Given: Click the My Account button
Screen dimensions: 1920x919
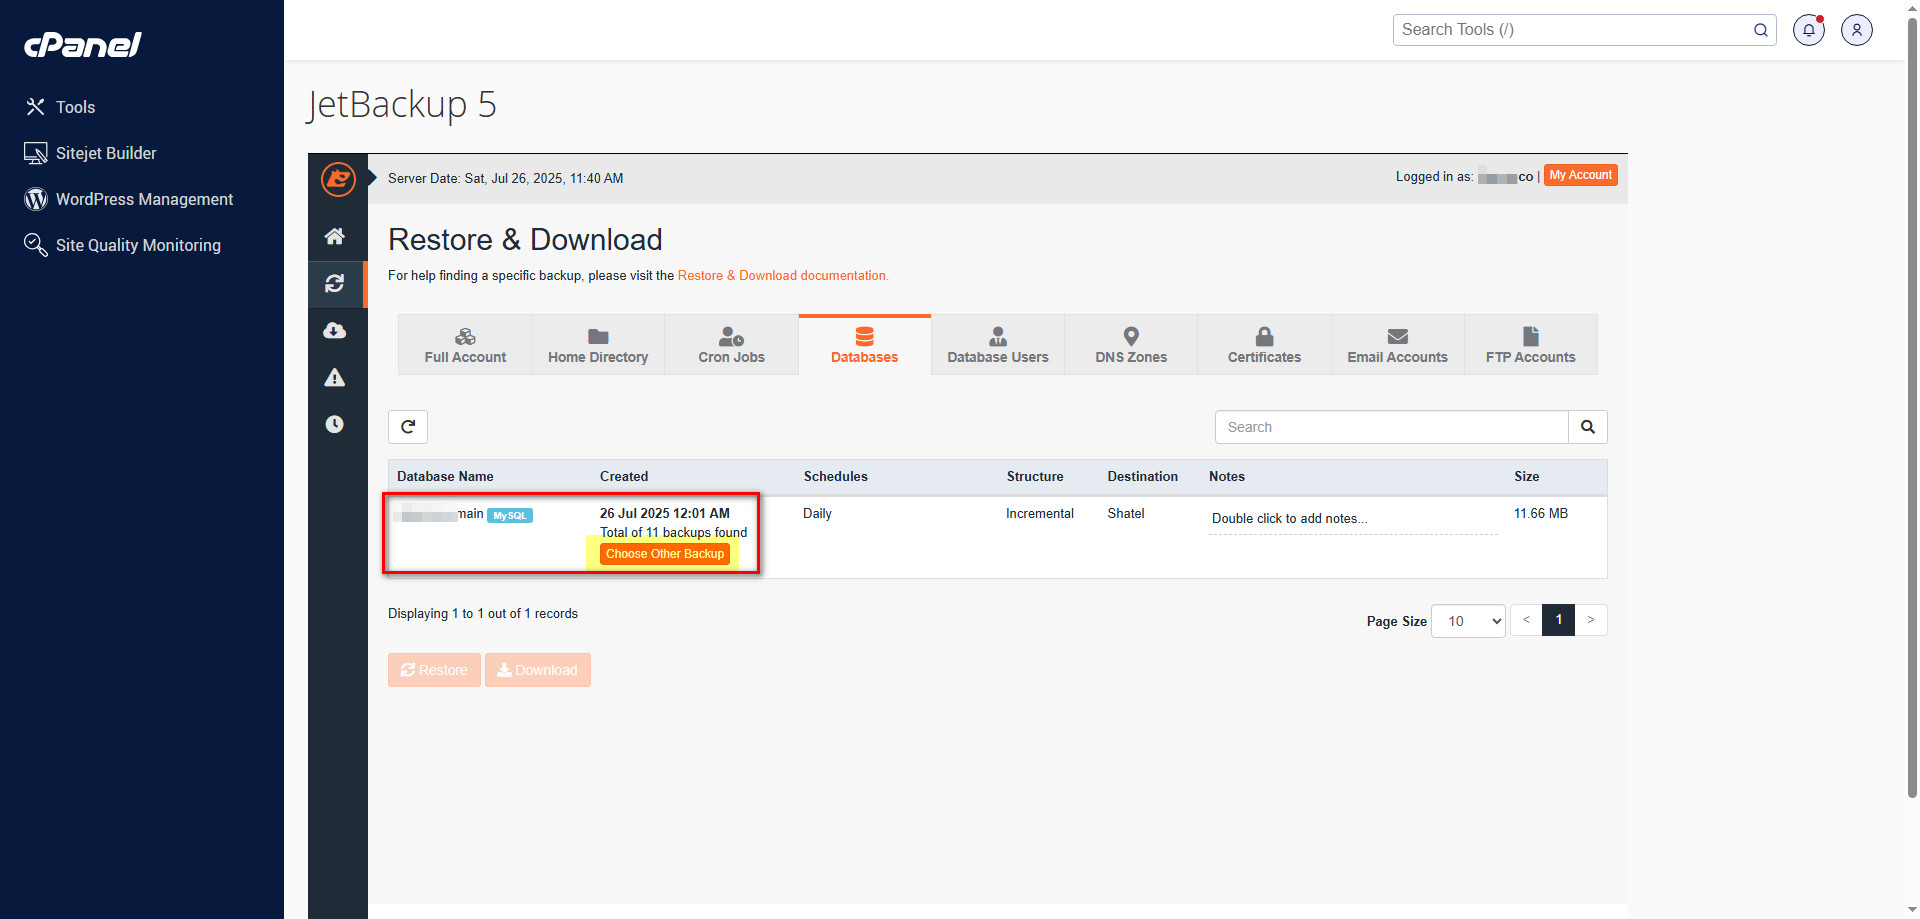Looking at the screenshot, I should coord(1580,175).
